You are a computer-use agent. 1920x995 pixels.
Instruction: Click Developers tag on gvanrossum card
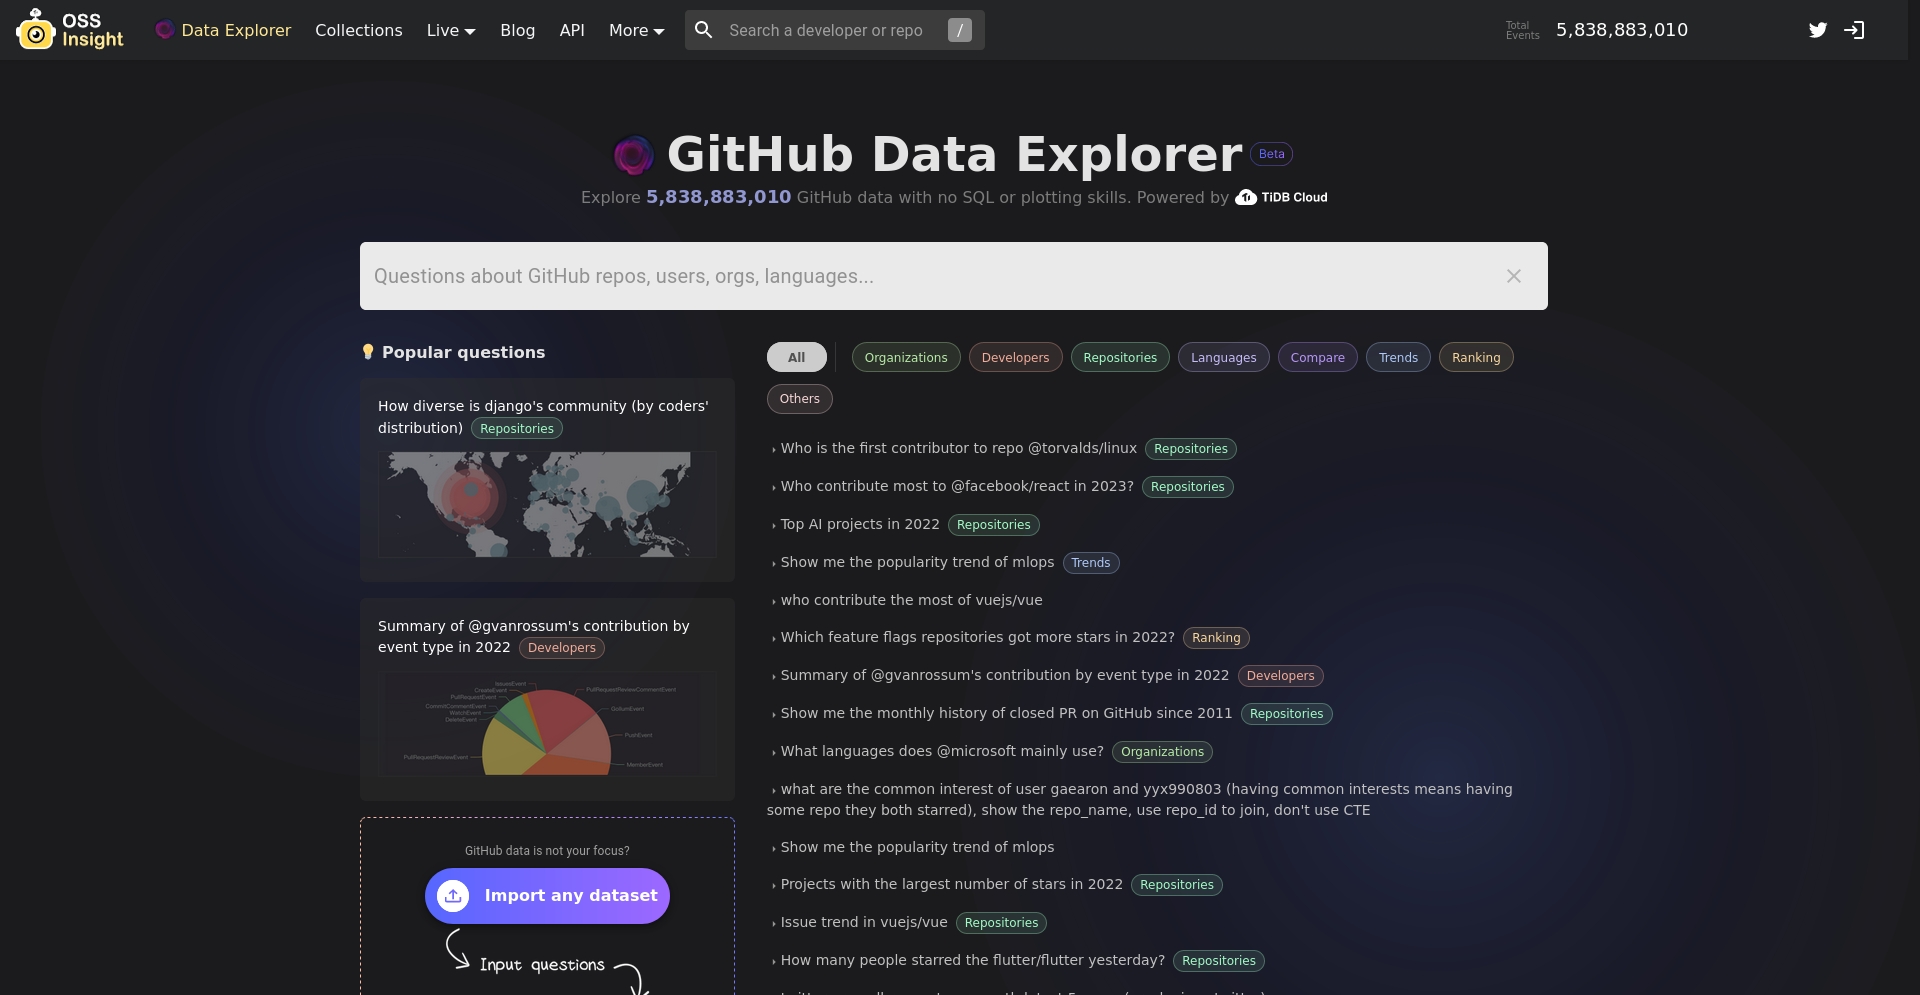(562, 647)
